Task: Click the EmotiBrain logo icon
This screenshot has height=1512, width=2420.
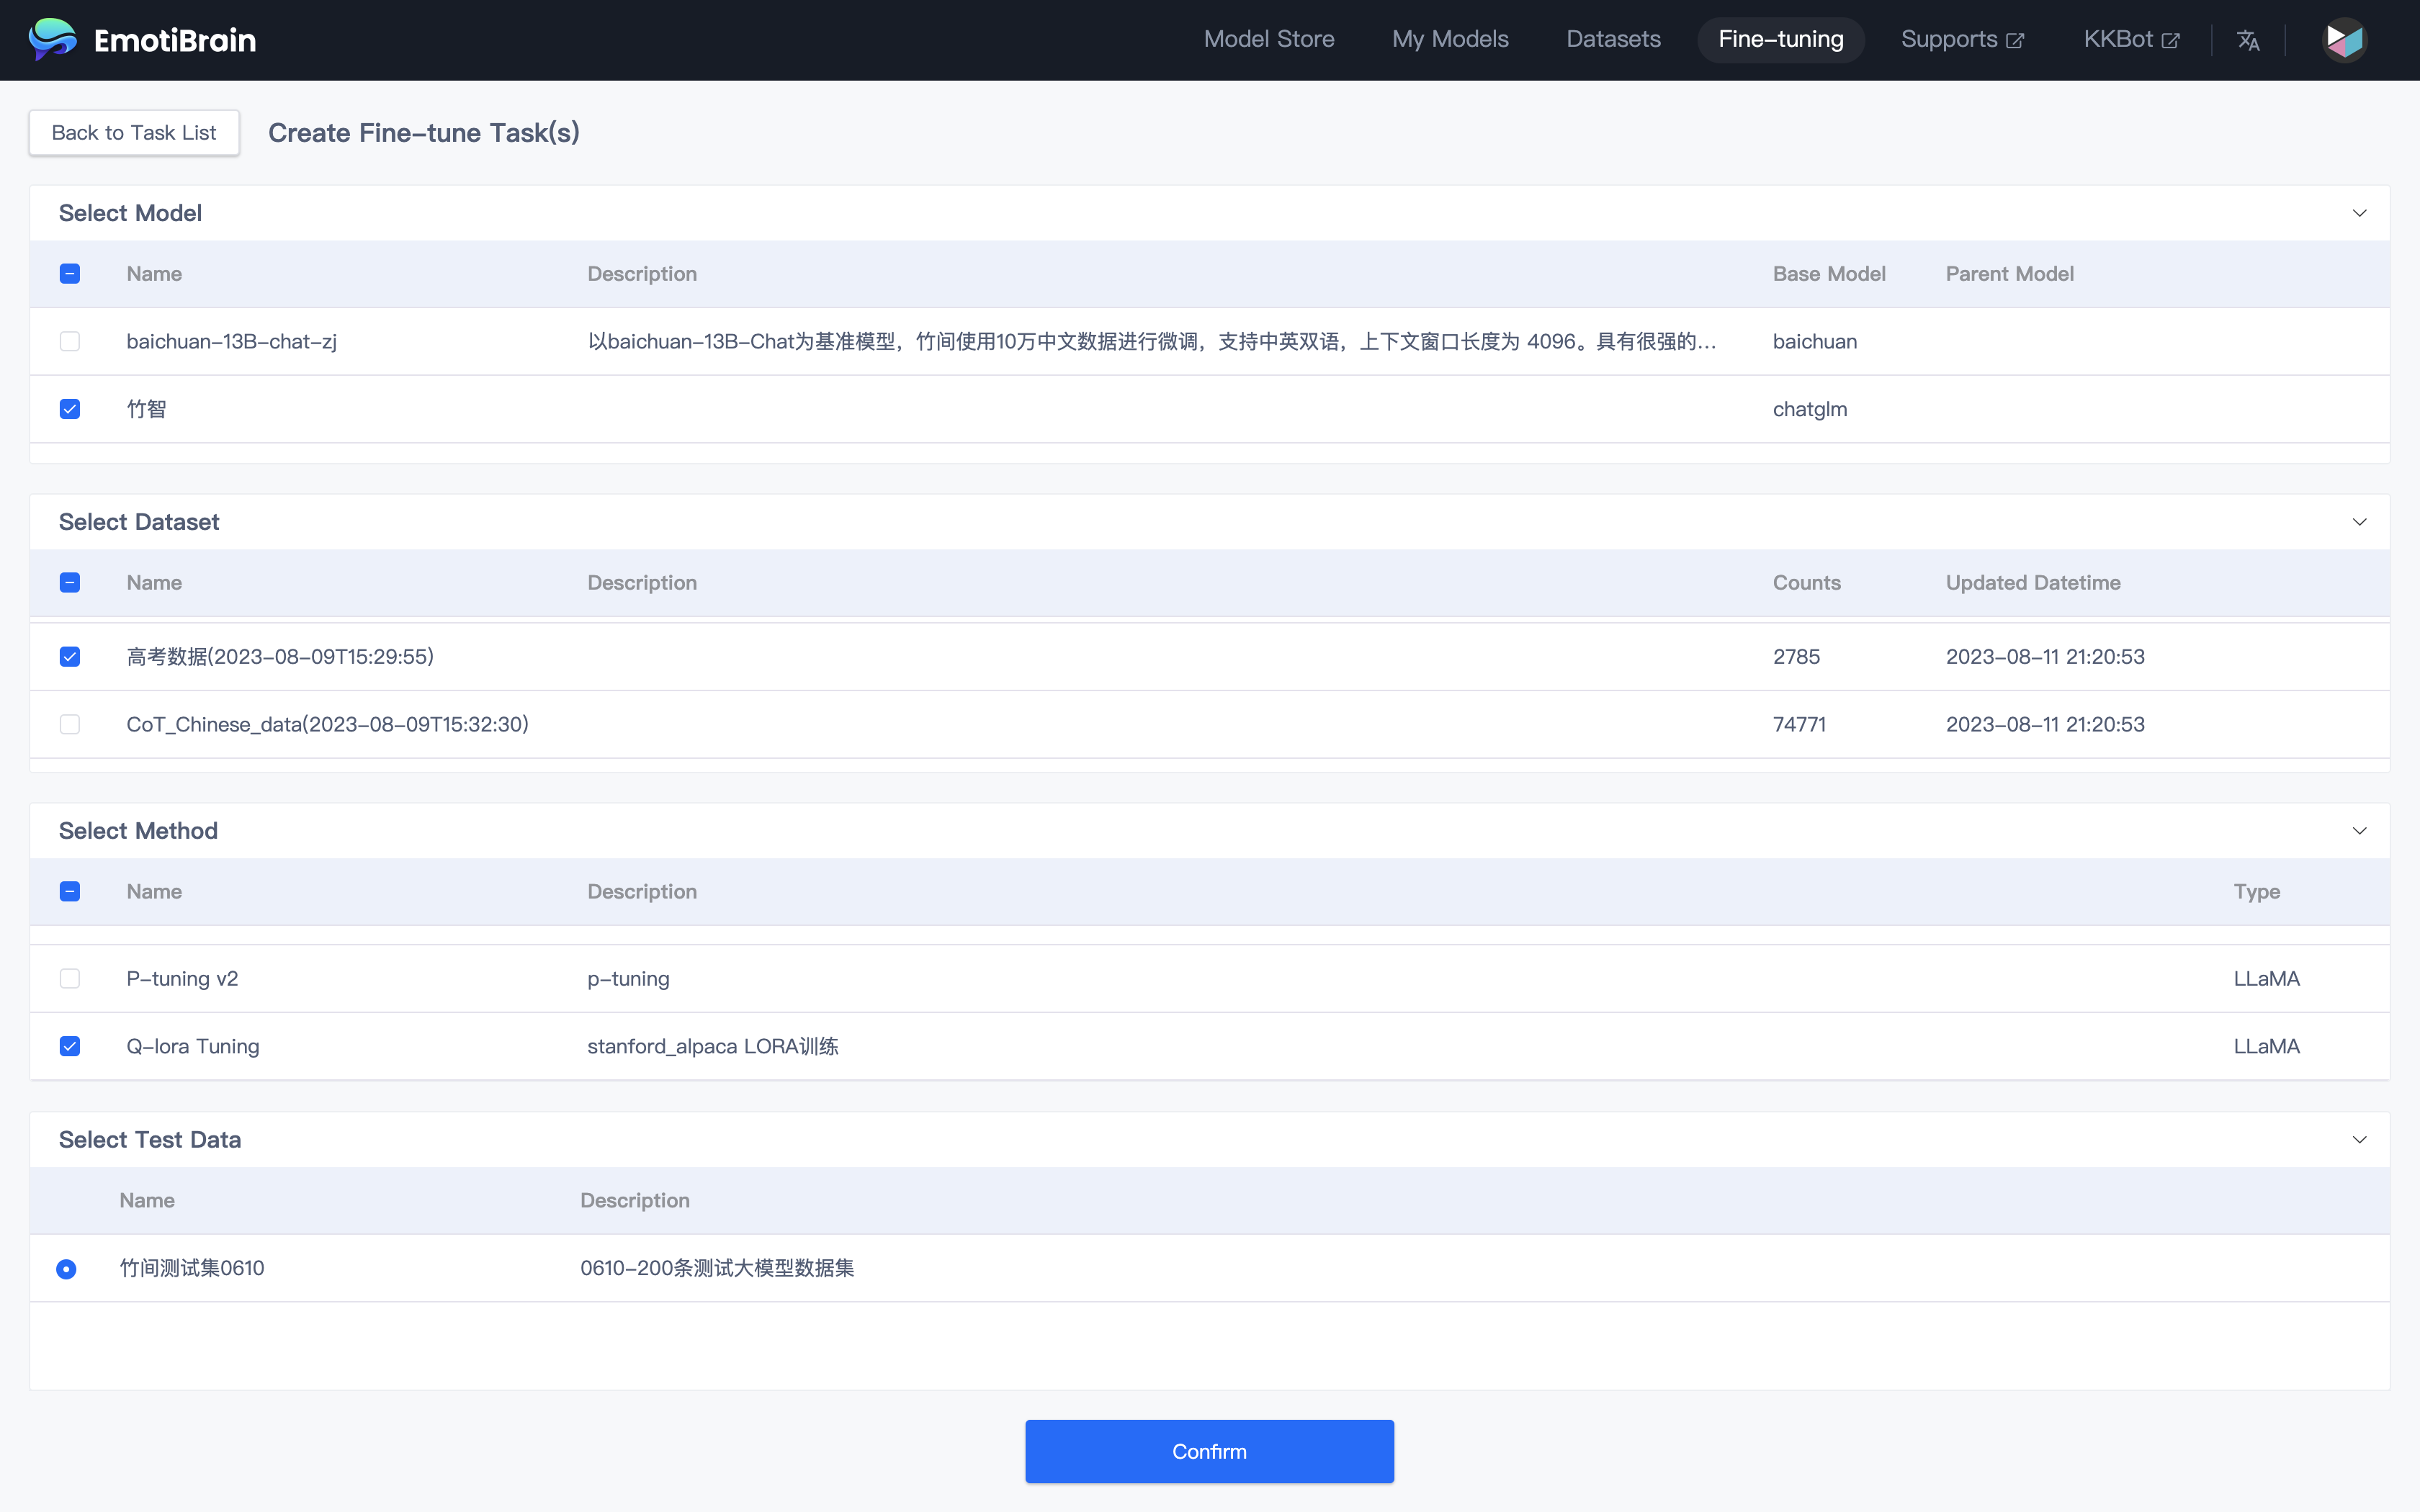Action: (52, 40)
